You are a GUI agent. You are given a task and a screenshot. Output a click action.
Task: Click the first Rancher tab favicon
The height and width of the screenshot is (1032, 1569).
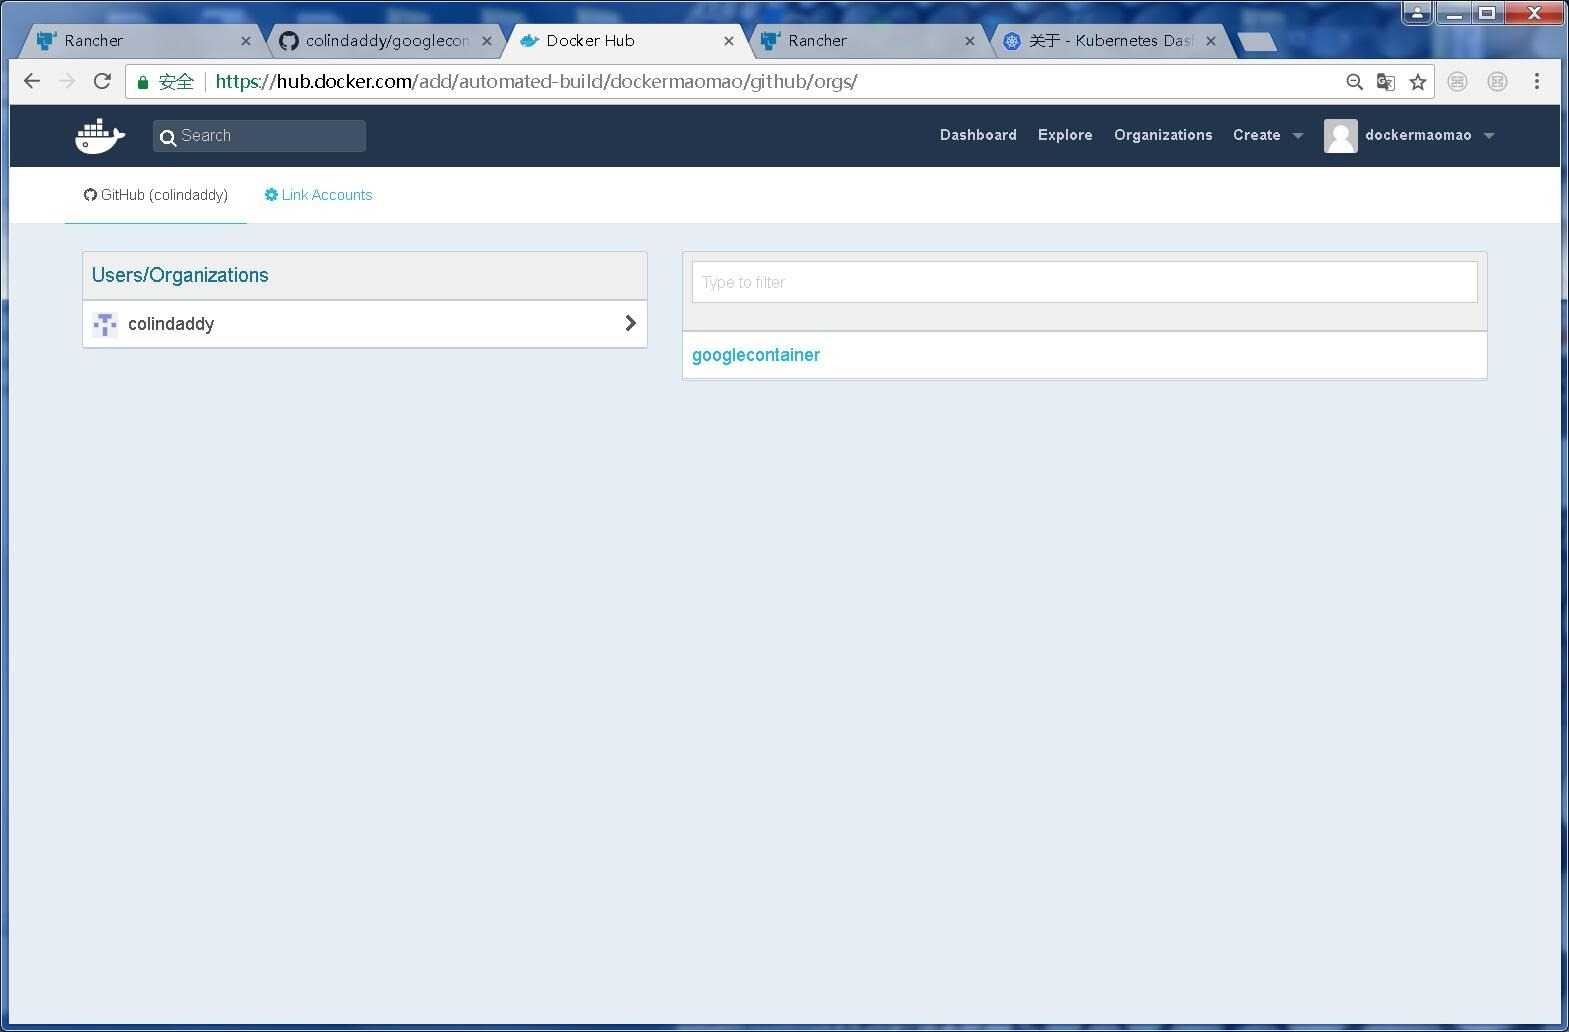pyautogui.click(x=47, y=41)
